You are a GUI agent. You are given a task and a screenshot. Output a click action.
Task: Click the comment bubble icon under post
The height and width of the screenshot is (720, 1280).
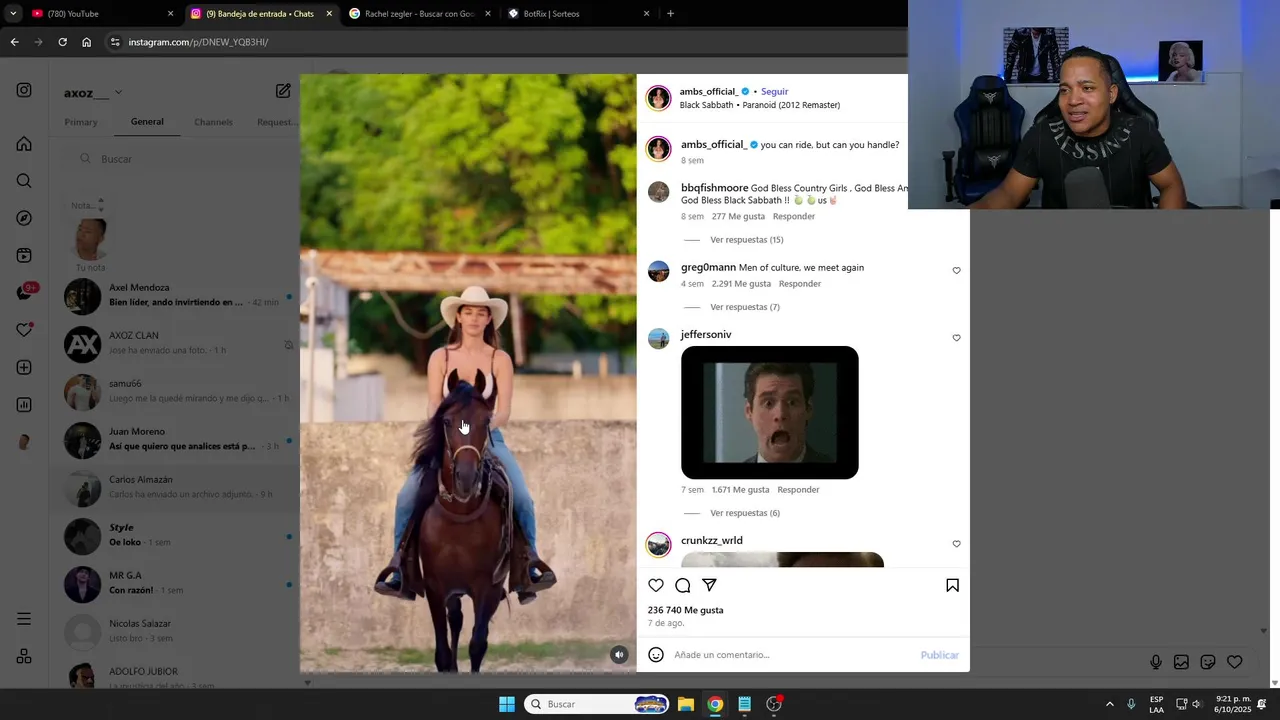coord(683,585)
